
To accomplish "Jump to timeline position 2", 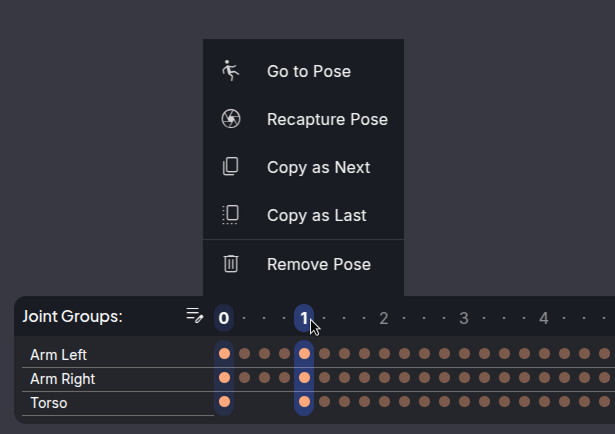I will pyautogui.click(x=384, y=318).
